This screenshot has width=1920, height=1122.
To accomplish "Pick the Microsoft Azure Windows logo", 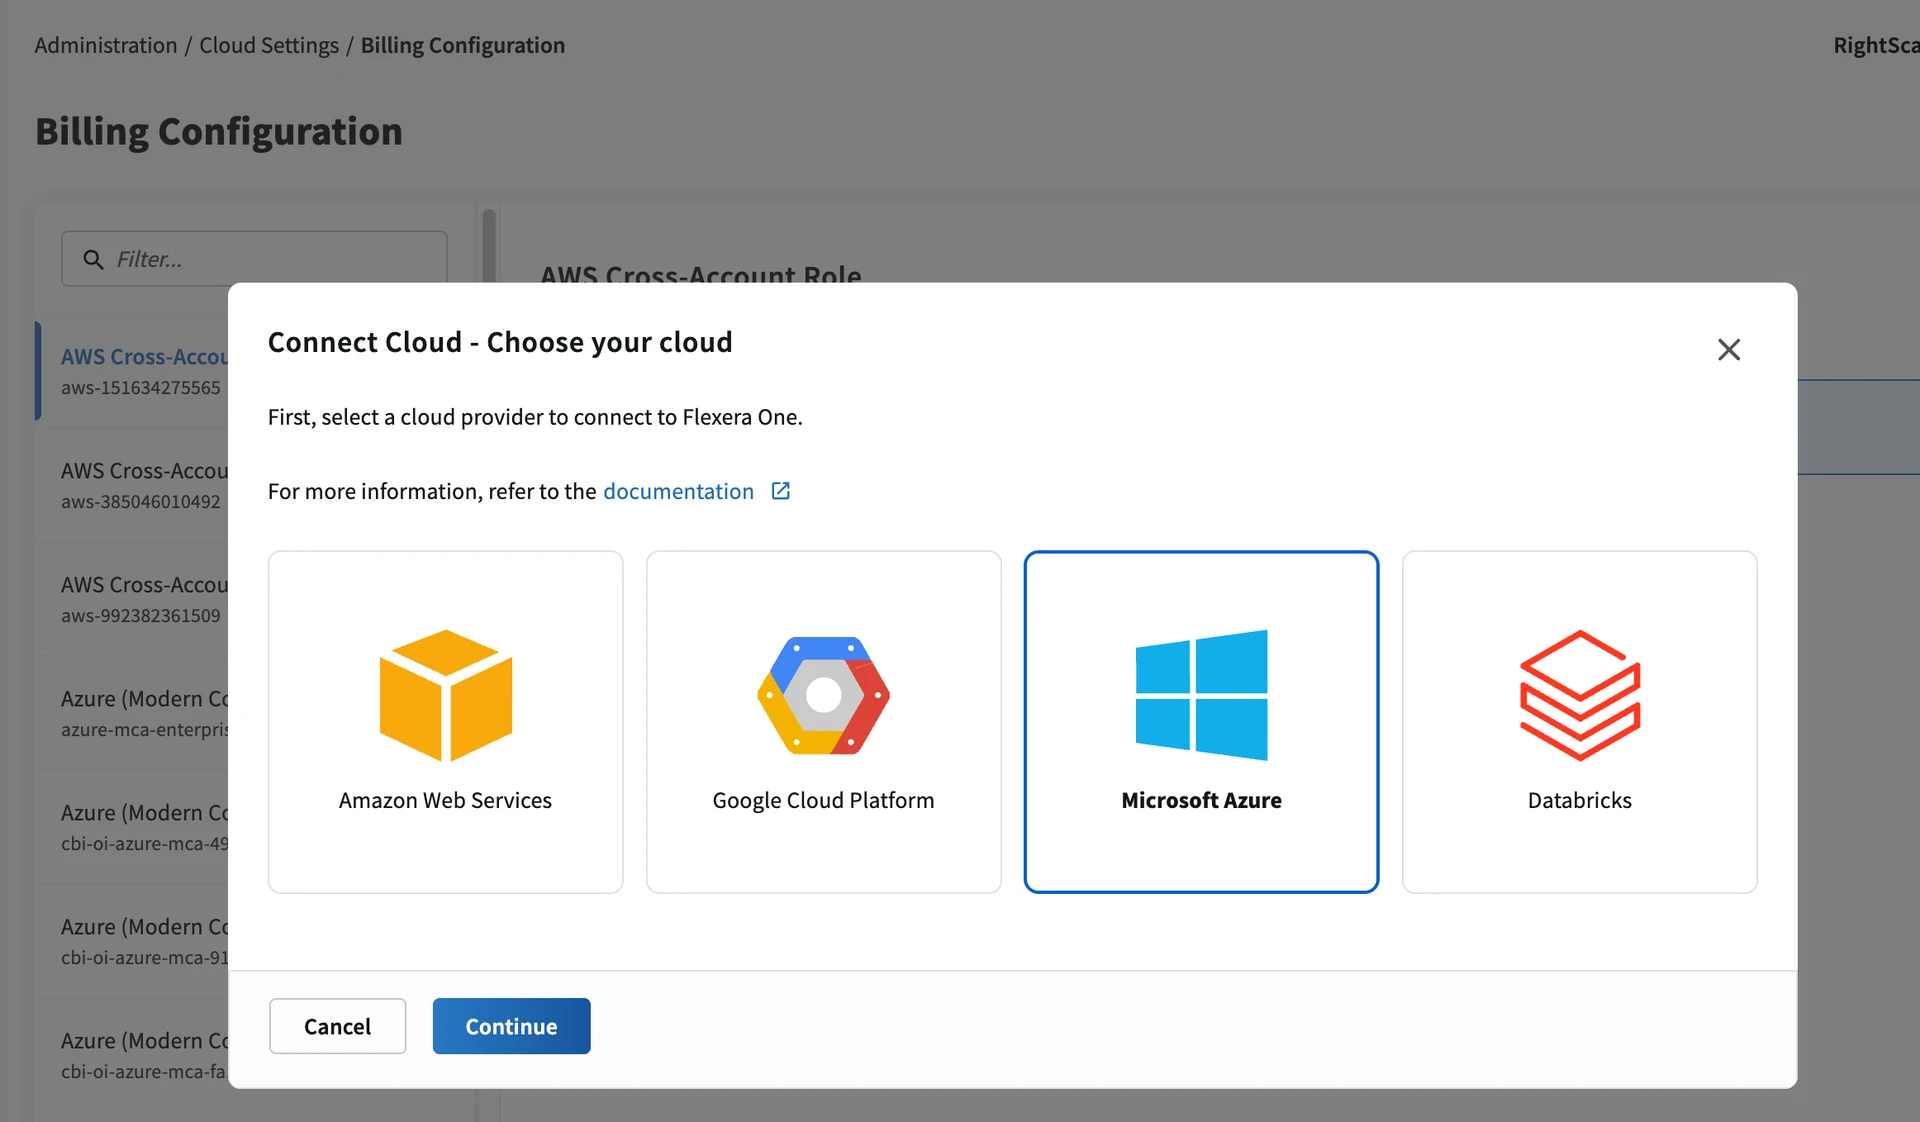I will 1201,695.
